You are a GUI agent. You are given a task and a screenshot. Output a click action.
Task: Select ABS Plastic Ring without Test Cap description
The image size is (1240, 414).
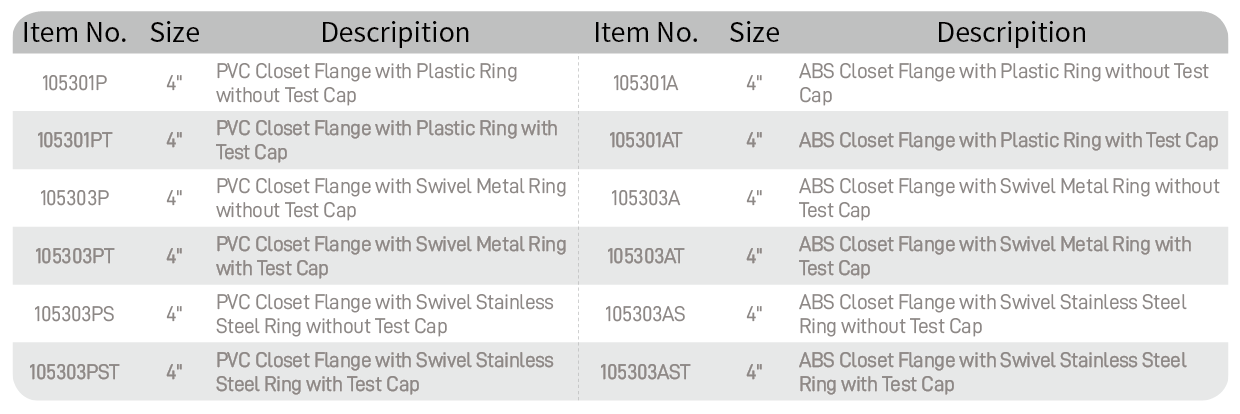(1004, 84)
